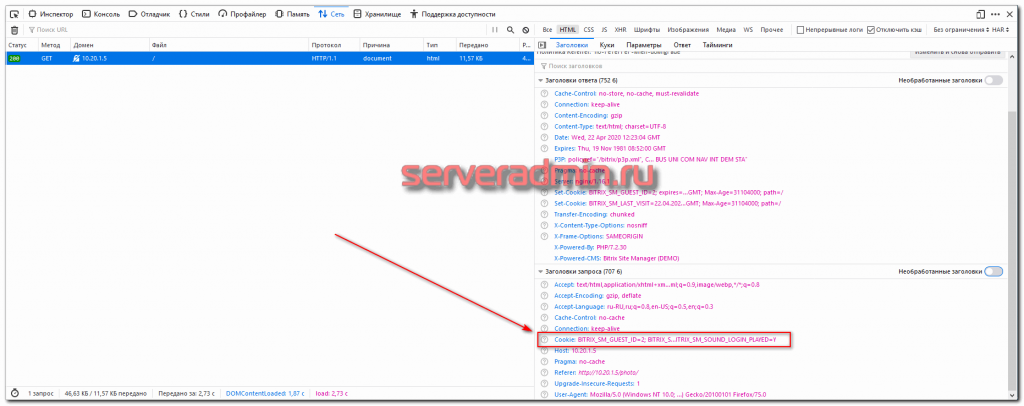Open Без ограничения throttling dropdown
Image resolution: width=1024 pixels, height=406 pixels.
click(960, 30)
